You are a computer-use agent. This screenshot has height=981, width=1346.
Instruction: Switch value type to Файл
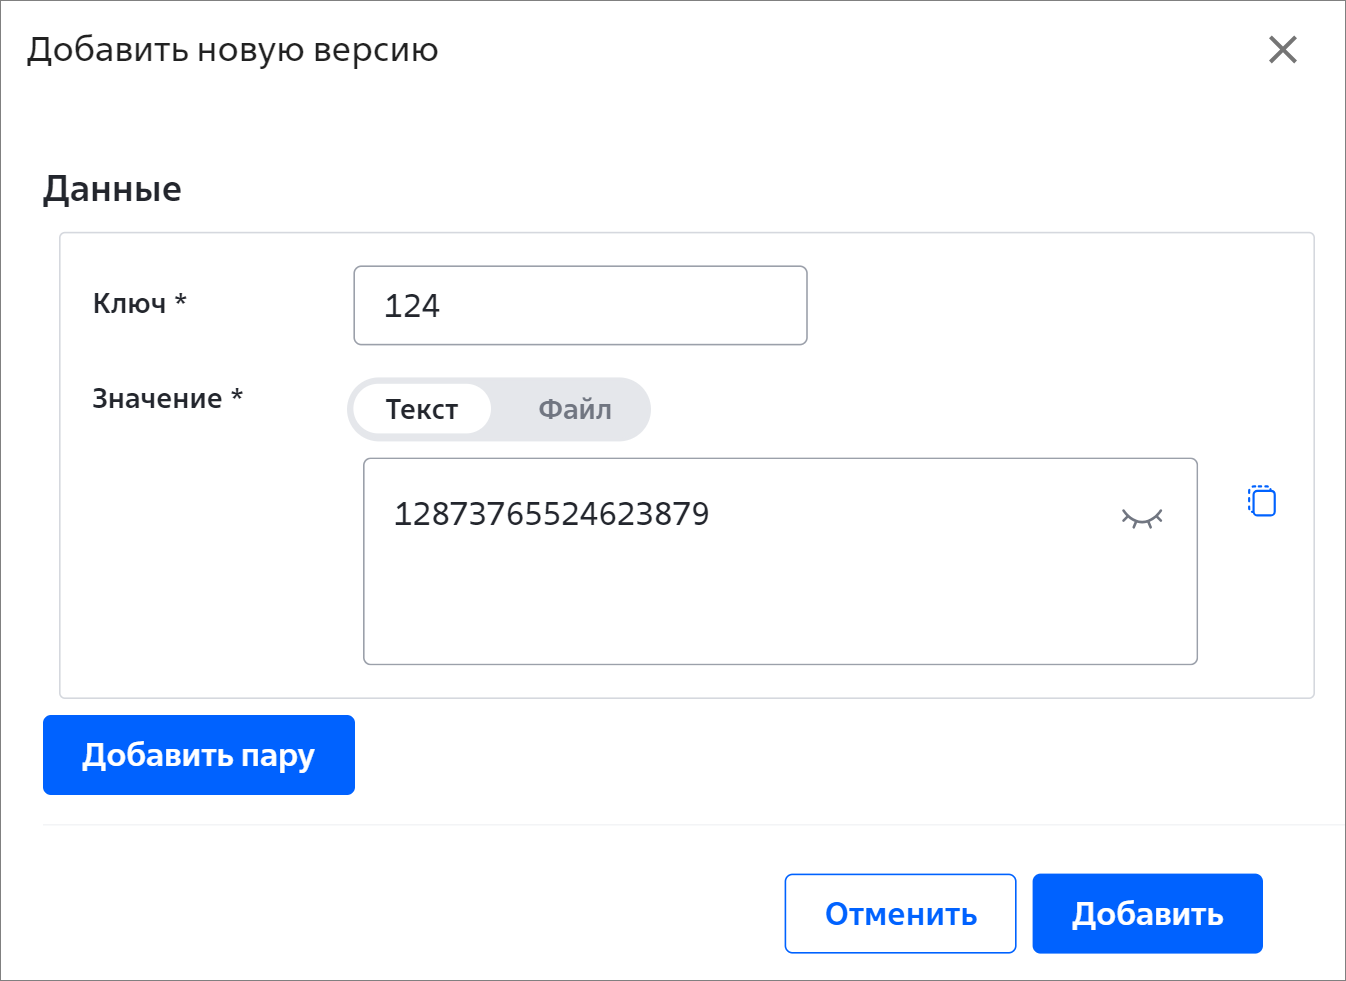(x=575, y=409)
